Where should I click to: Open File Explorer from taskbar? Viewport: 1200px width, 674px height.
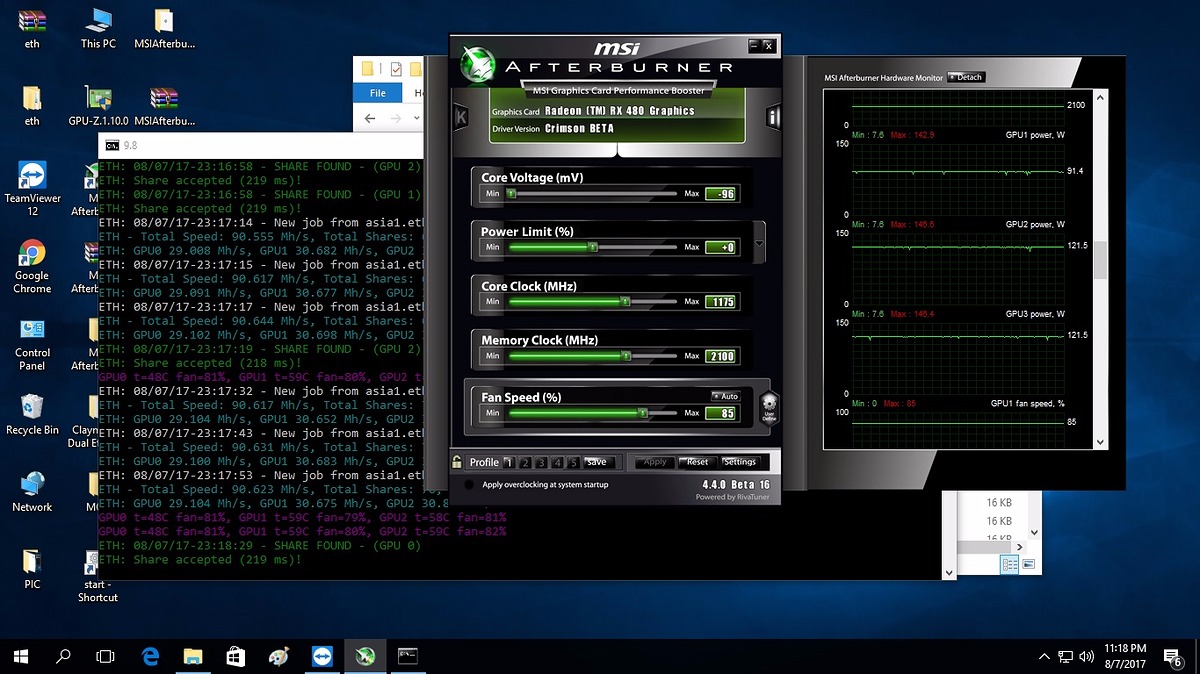(193, 656)
